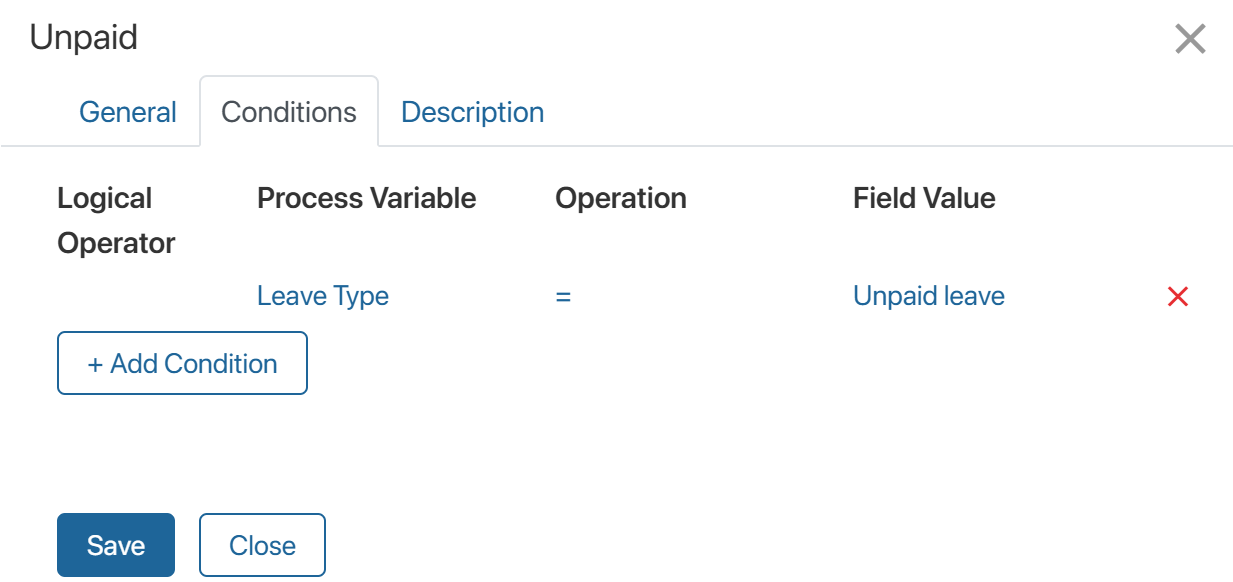The image size is (1233, 582).
Task: Click the Operation column header
Action: 621,198
